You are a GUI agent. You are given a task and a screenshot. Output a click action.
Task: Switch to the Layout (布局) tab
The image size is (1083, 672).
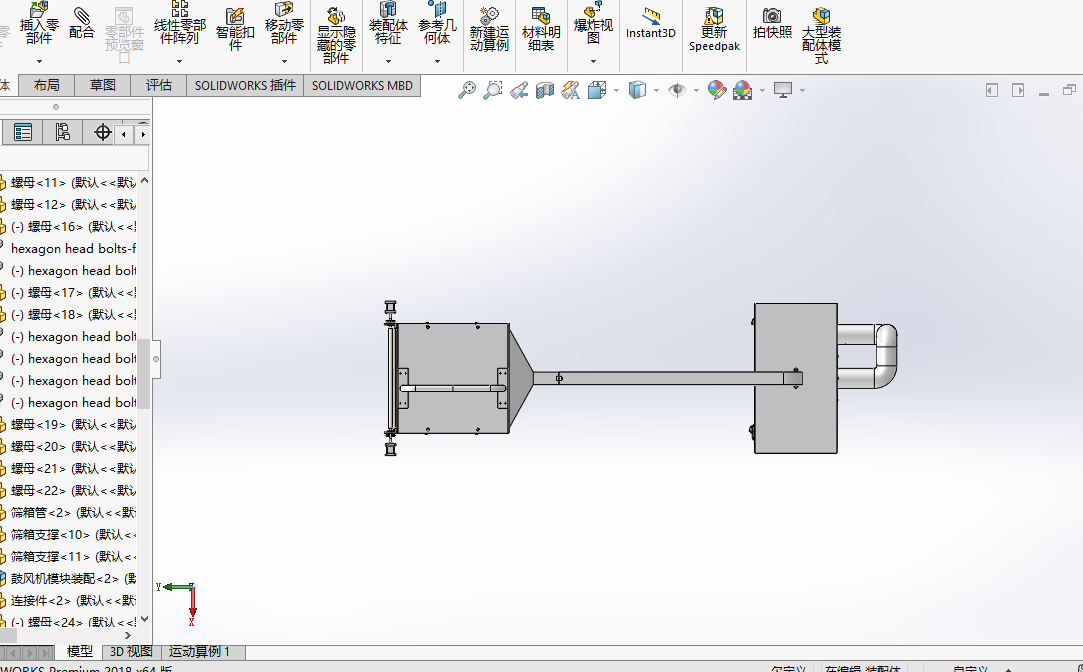point(46,85)
